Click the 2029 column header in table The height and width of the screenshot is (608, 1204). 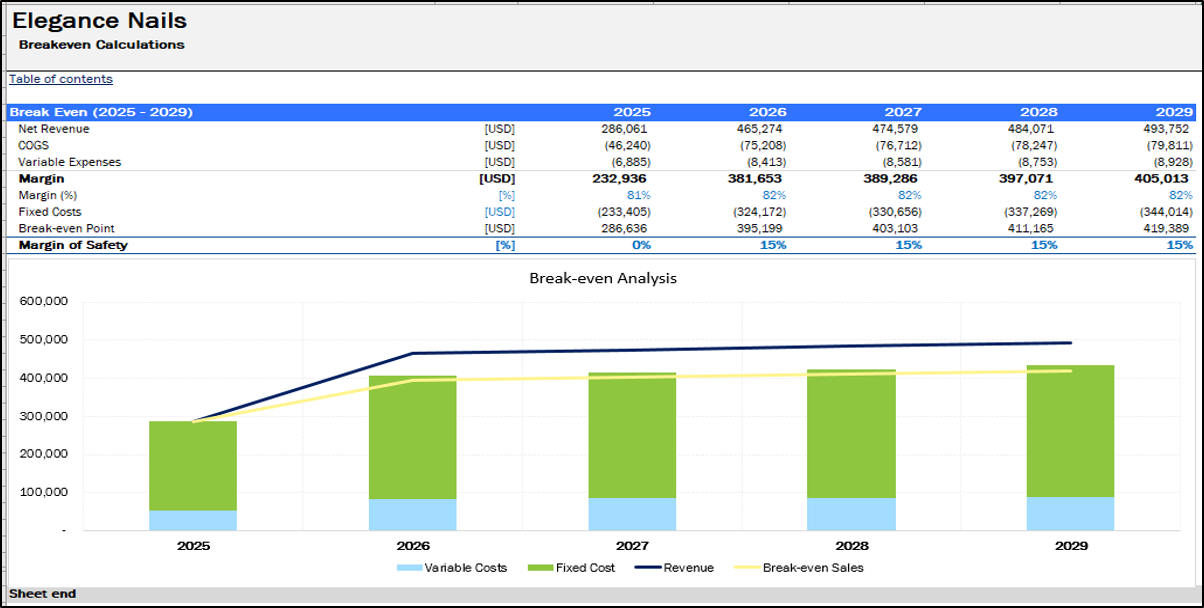tap(1176, 112)
